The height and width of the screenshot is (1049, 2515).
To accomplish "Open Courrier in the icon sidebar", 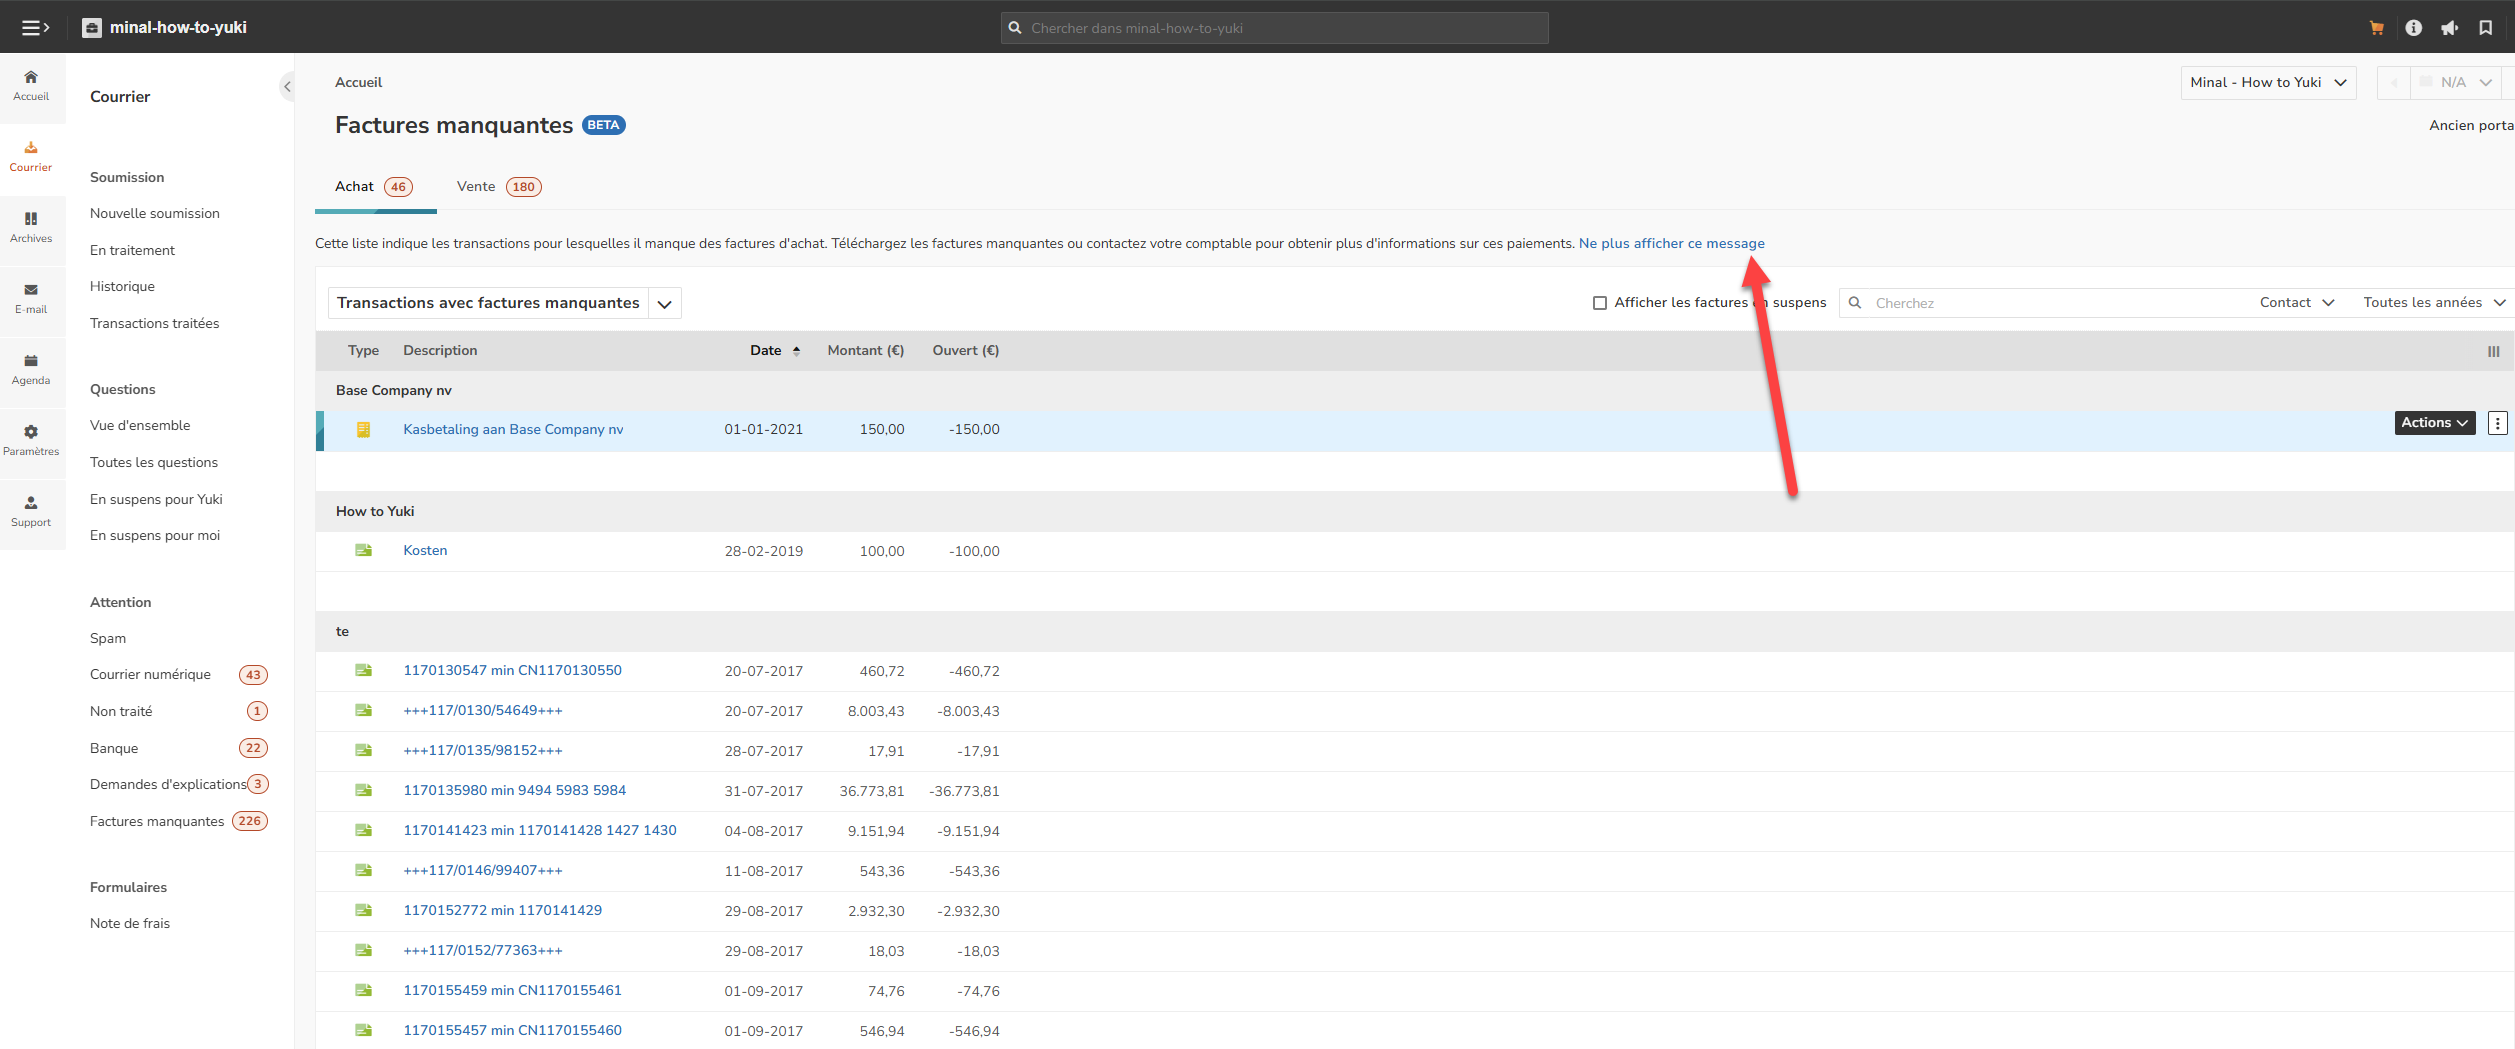I will [x=31, y=157].
